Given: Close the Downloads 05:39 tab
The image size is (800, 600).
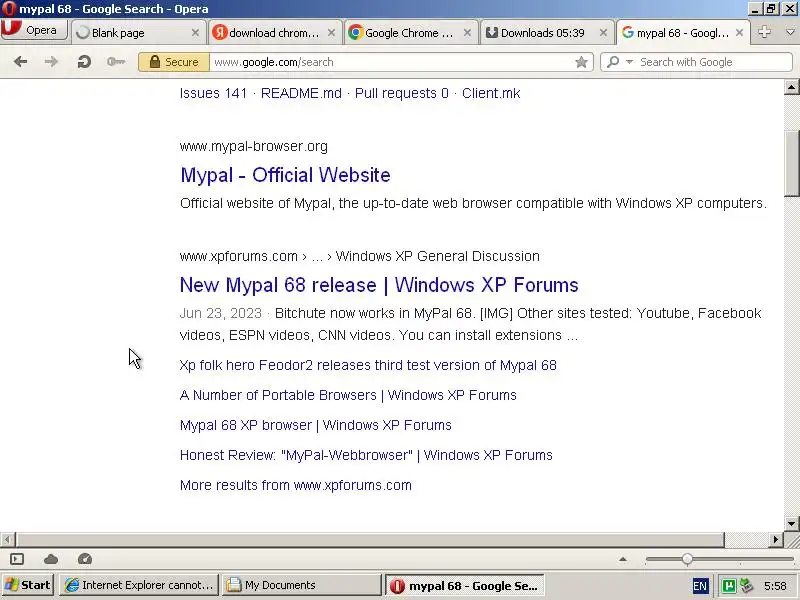Looking at the screenshot, I should coord(603,33).
